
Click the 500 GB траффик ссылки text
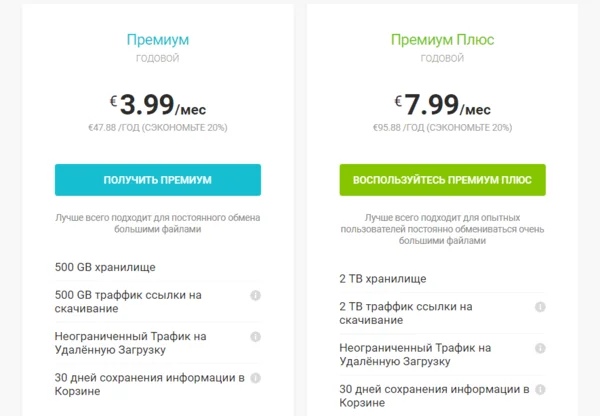[x=128, y=302]
